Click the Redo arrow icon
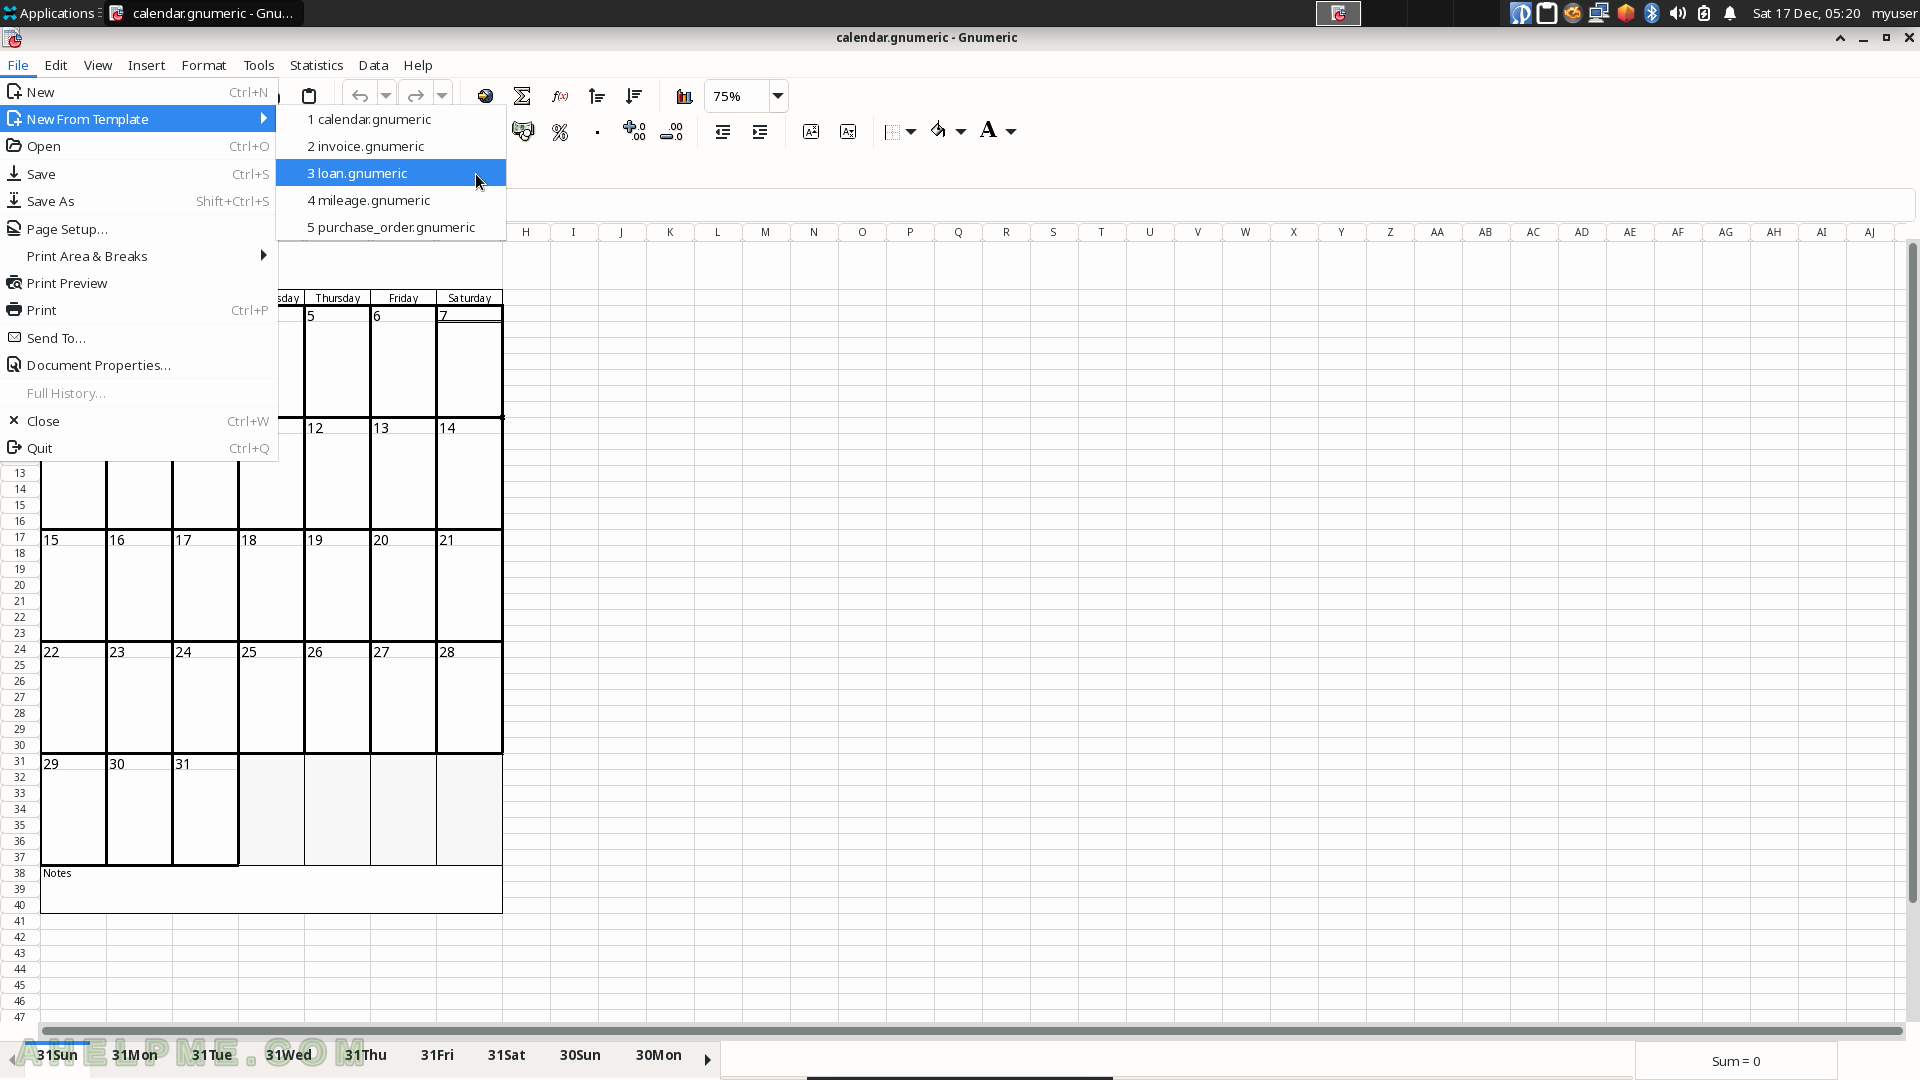 [x=416, y=96]
